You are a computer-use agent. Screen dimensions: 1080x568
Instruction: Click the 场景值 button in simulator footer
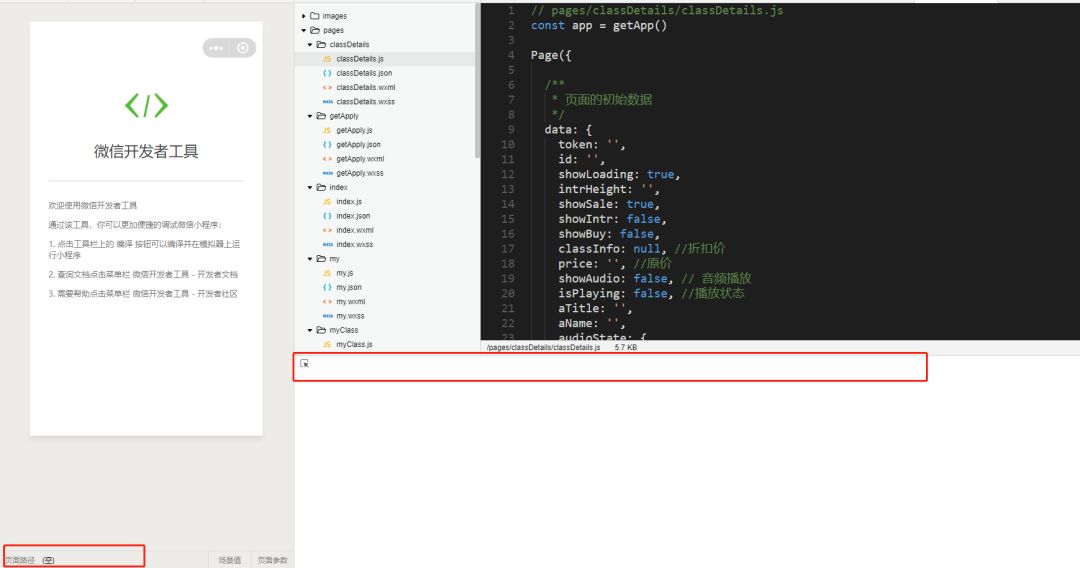tap(230, 560)
